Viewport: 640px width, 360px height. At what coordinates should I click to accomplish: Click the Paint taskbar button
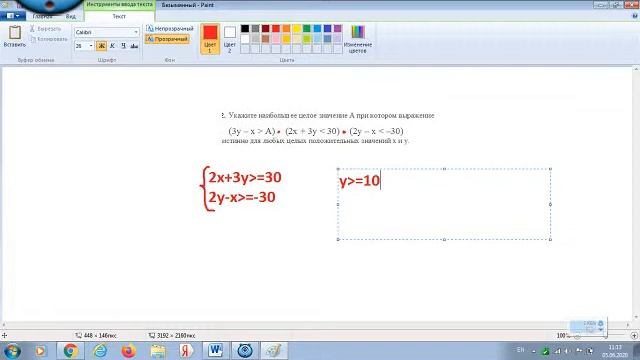274,351
